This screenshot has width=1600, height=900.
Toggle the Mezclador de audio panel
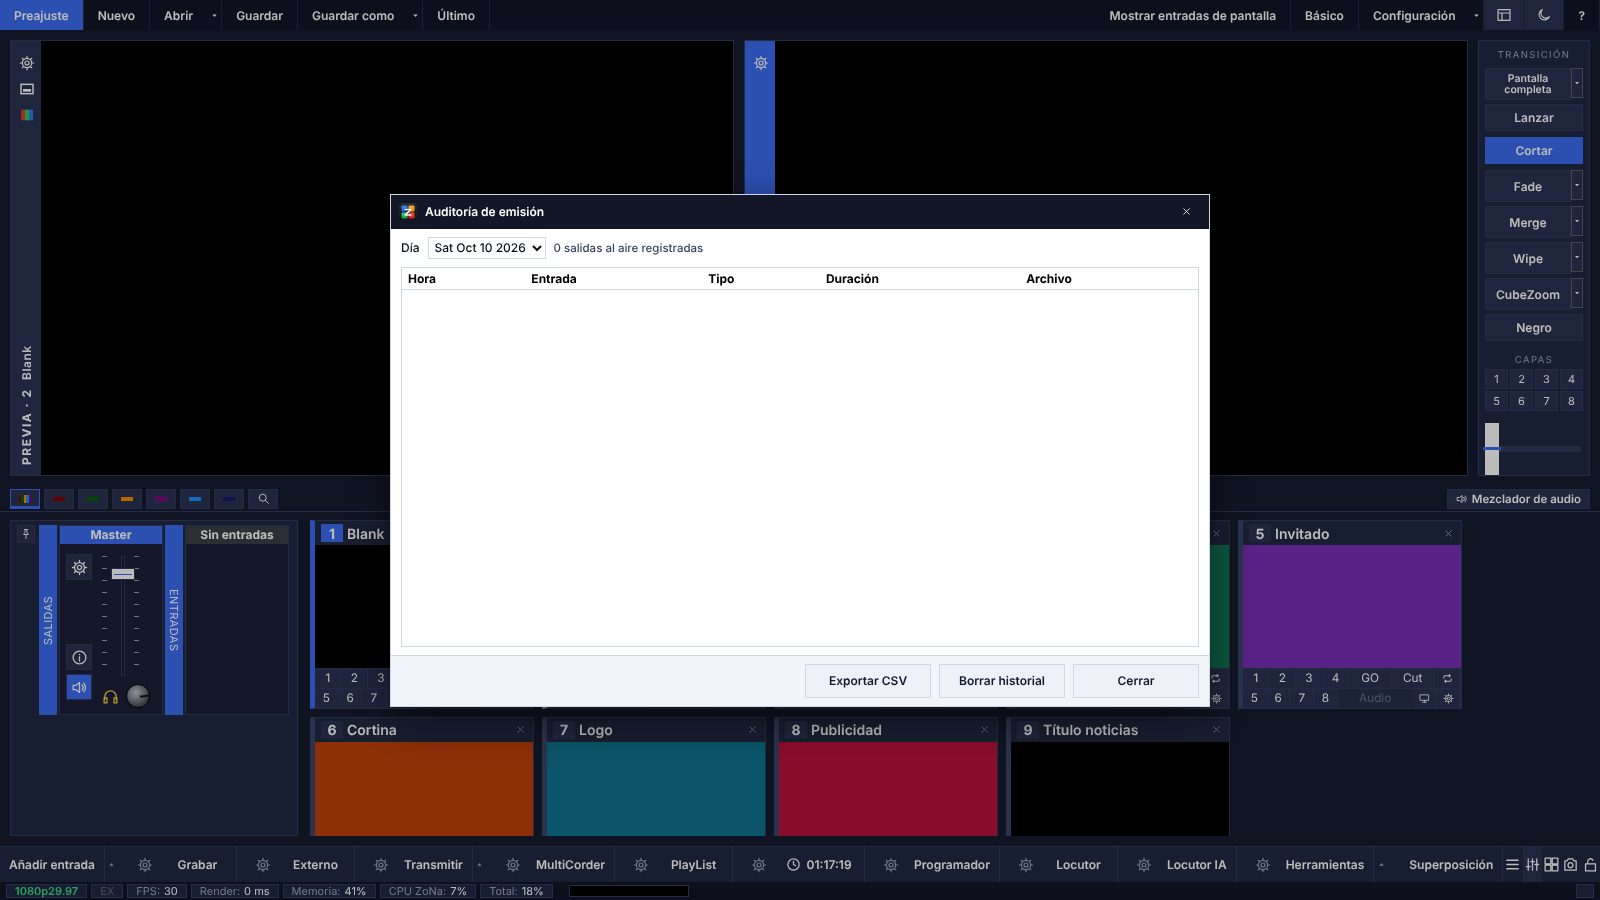pyautogui.click(x=1518, y=499)
